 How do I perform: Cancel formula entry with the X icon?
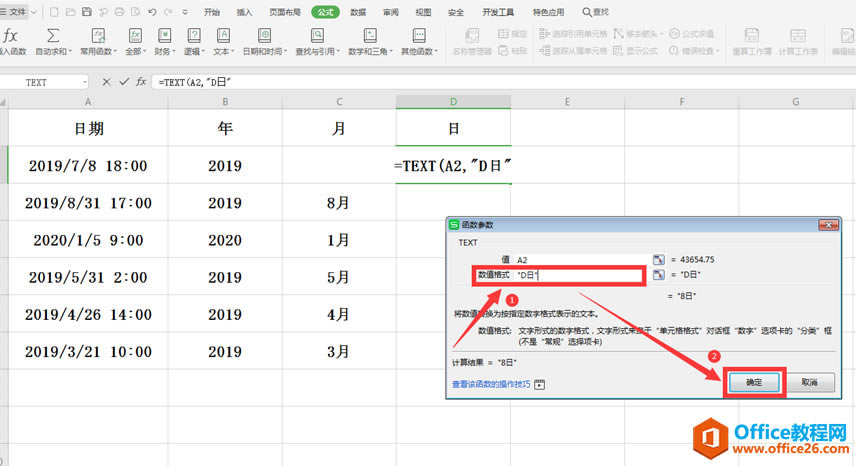pyautogui.click(x=106, y=82)
